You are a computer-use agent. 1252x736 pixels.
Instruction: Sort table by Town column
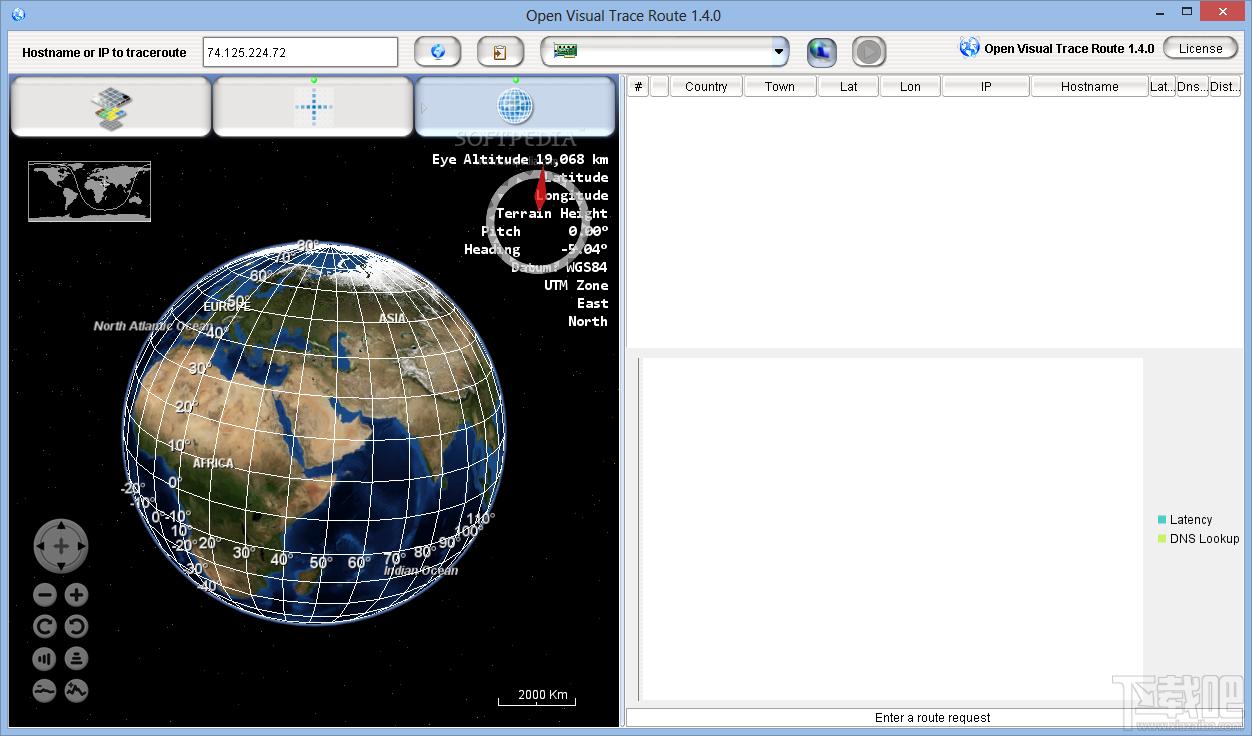(780, 87)
